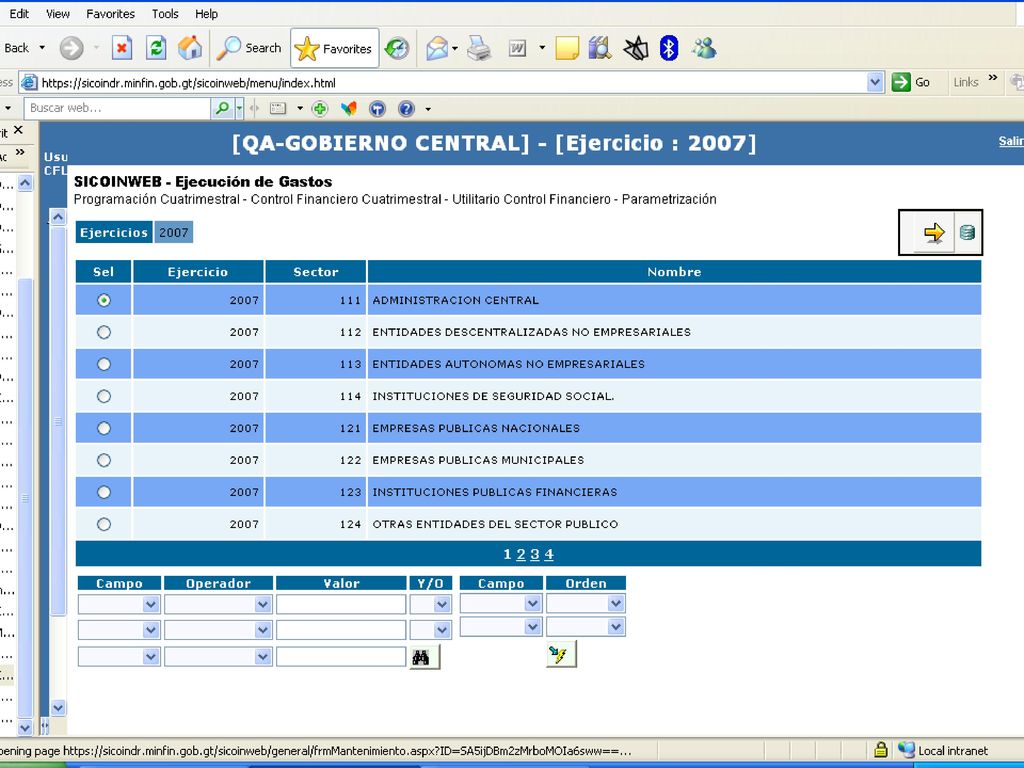Open the Favorites menu in menu bar
Image resolution: width=1024 pixels, height=768 pixels.
(x=110, y=14)
